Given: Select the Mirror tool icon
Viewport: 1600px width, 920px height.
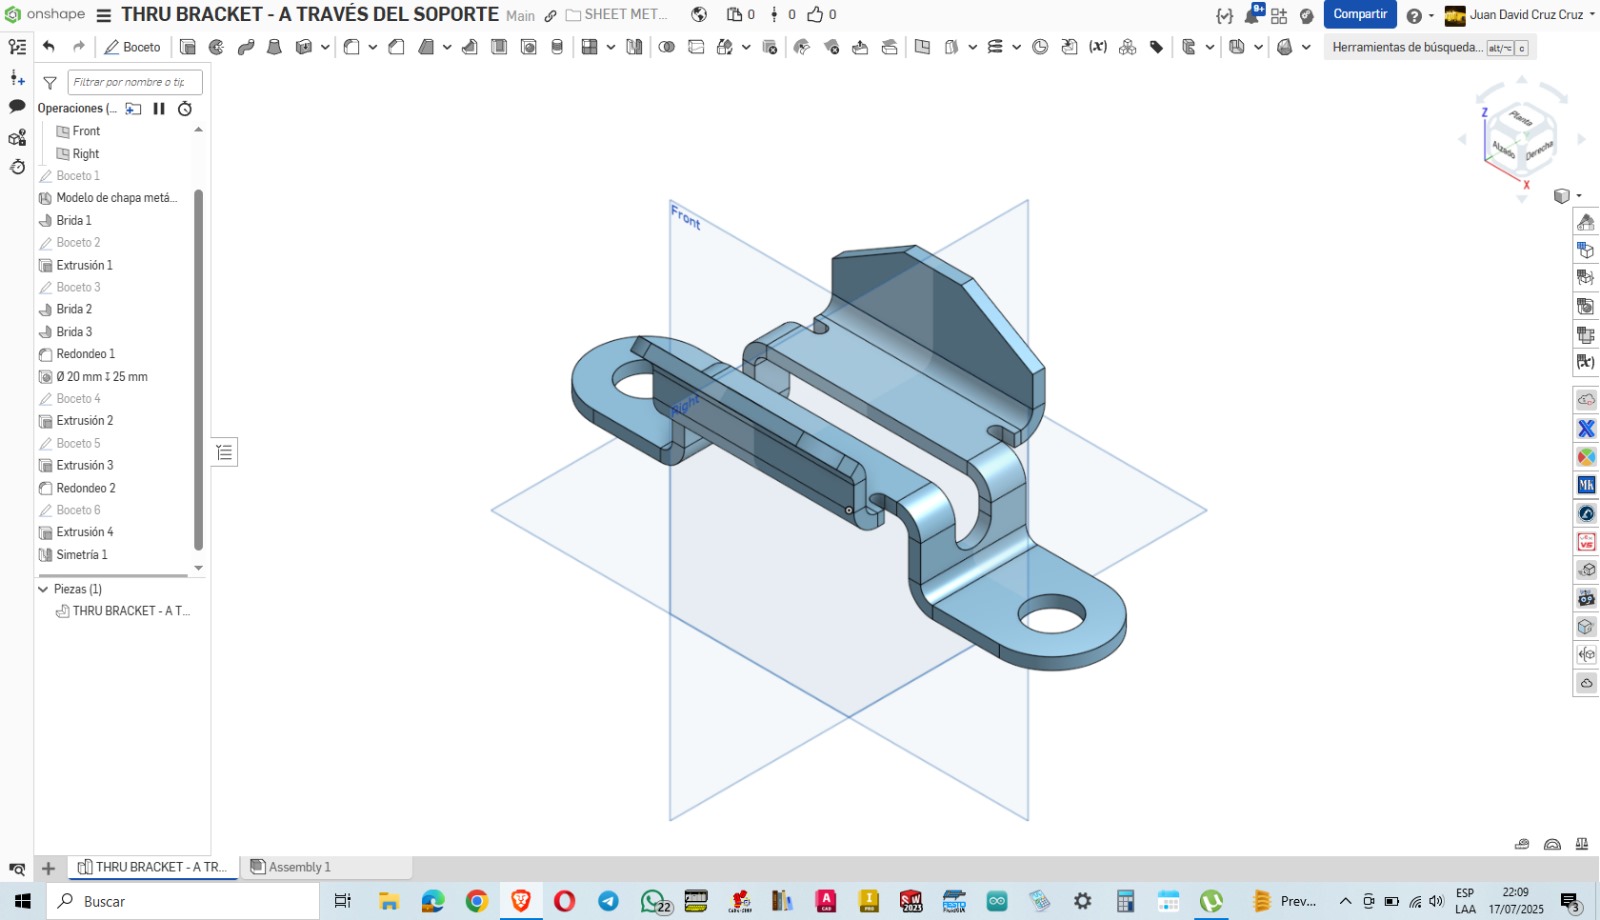Looking at the screenshot, I should click(x=634, y=47).
